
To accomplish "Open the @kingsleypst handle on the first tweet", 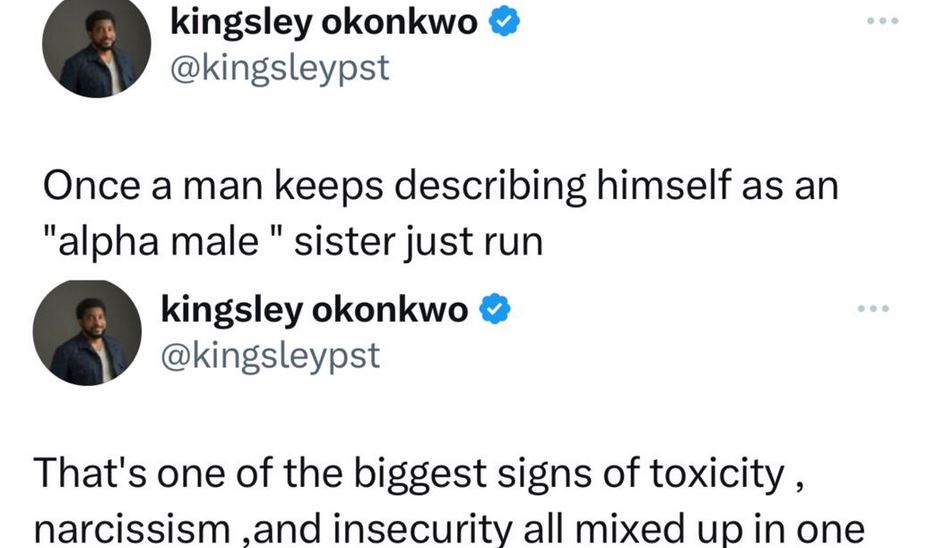I will (x=280, y=71).
